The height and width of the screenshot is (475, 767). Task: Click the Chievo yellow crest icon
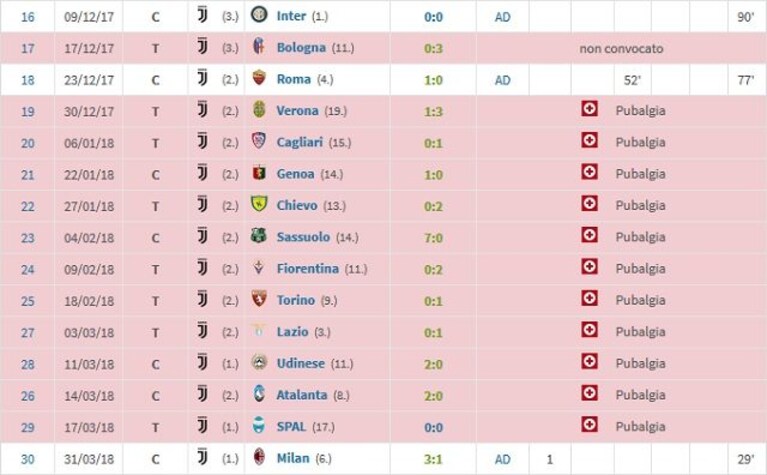259,204
